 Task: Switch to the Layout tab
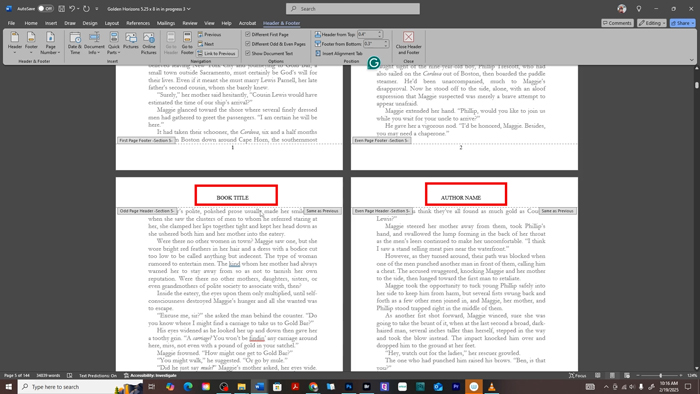(112, 23)
